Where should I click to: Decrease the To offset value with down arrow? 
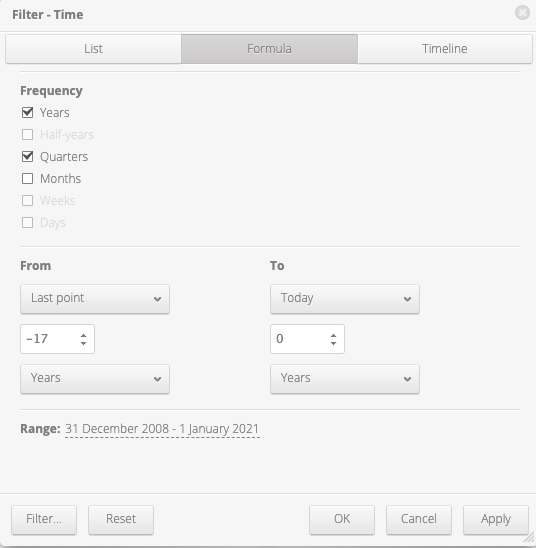pyautogui.click(x=333, y=343)
